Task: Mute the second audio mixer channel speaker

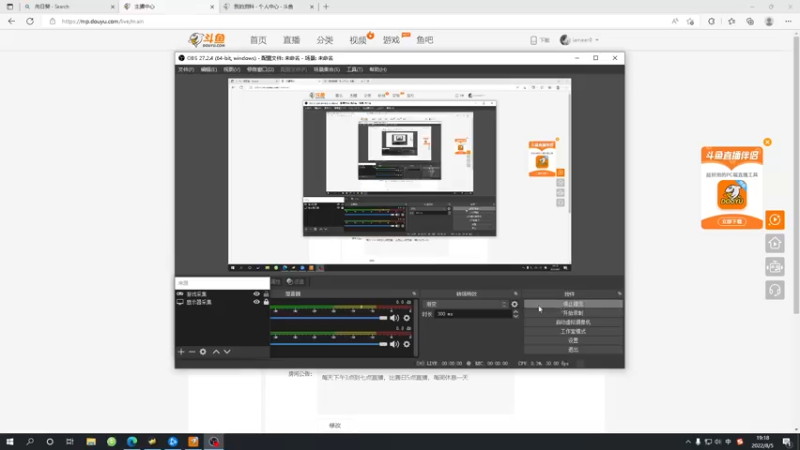Action: tap(394, 344)
